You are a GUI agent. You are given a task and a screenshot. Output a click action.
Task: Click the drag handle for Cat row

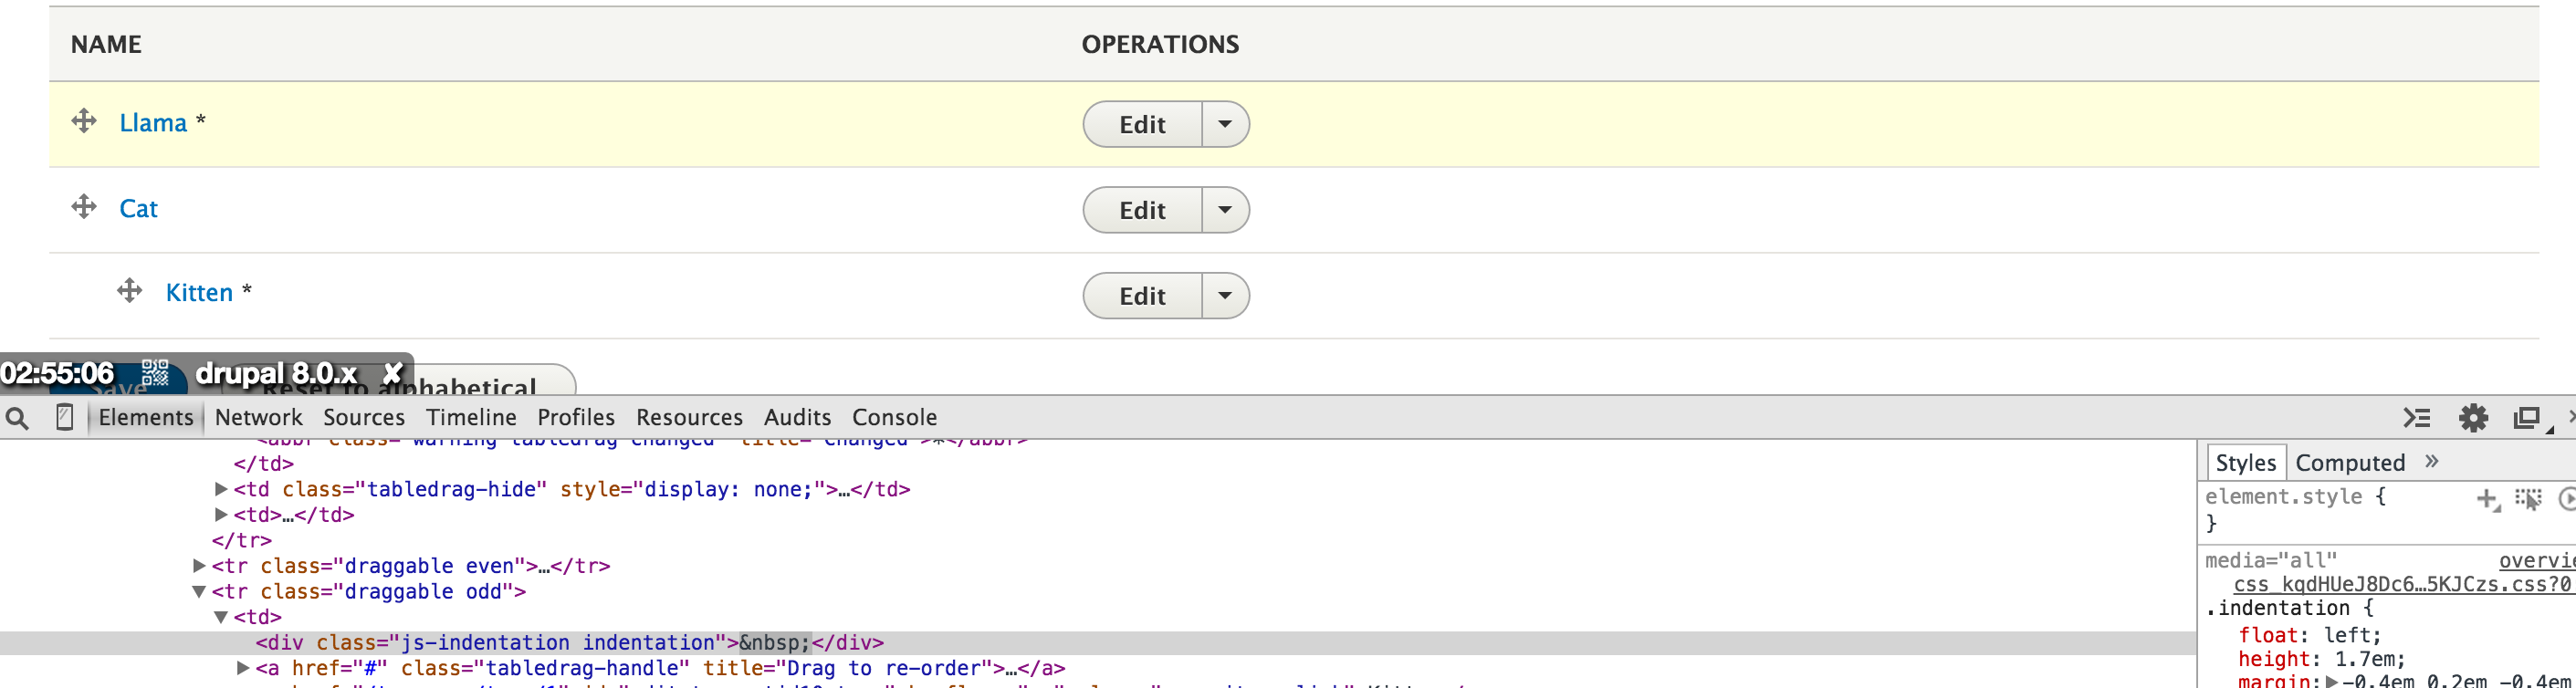[x=84, y=207]
